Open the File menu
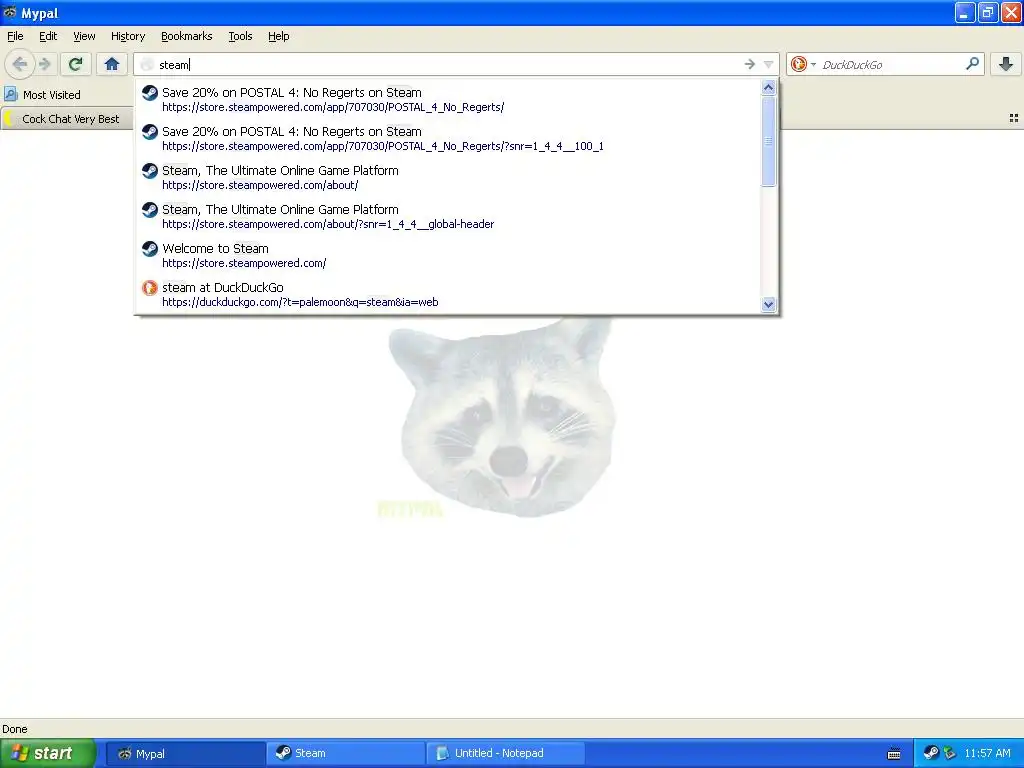The width and height of the screenshot is (1024, 768). [15, 36]
